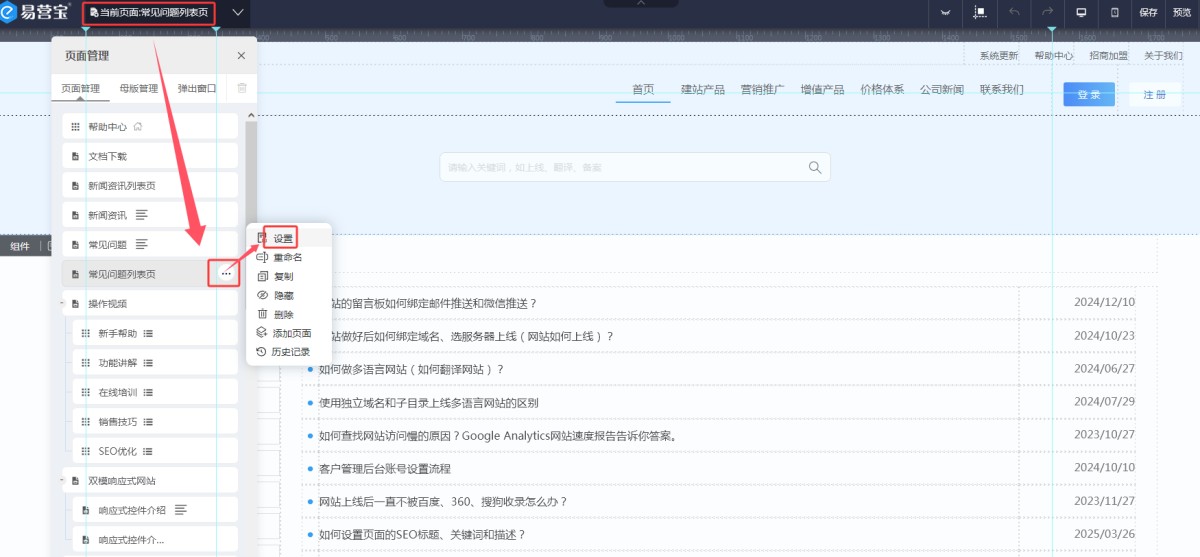
Task: Click the magnifier search icon in the search box
Action: pyautogui.click(x=815, y=167)
